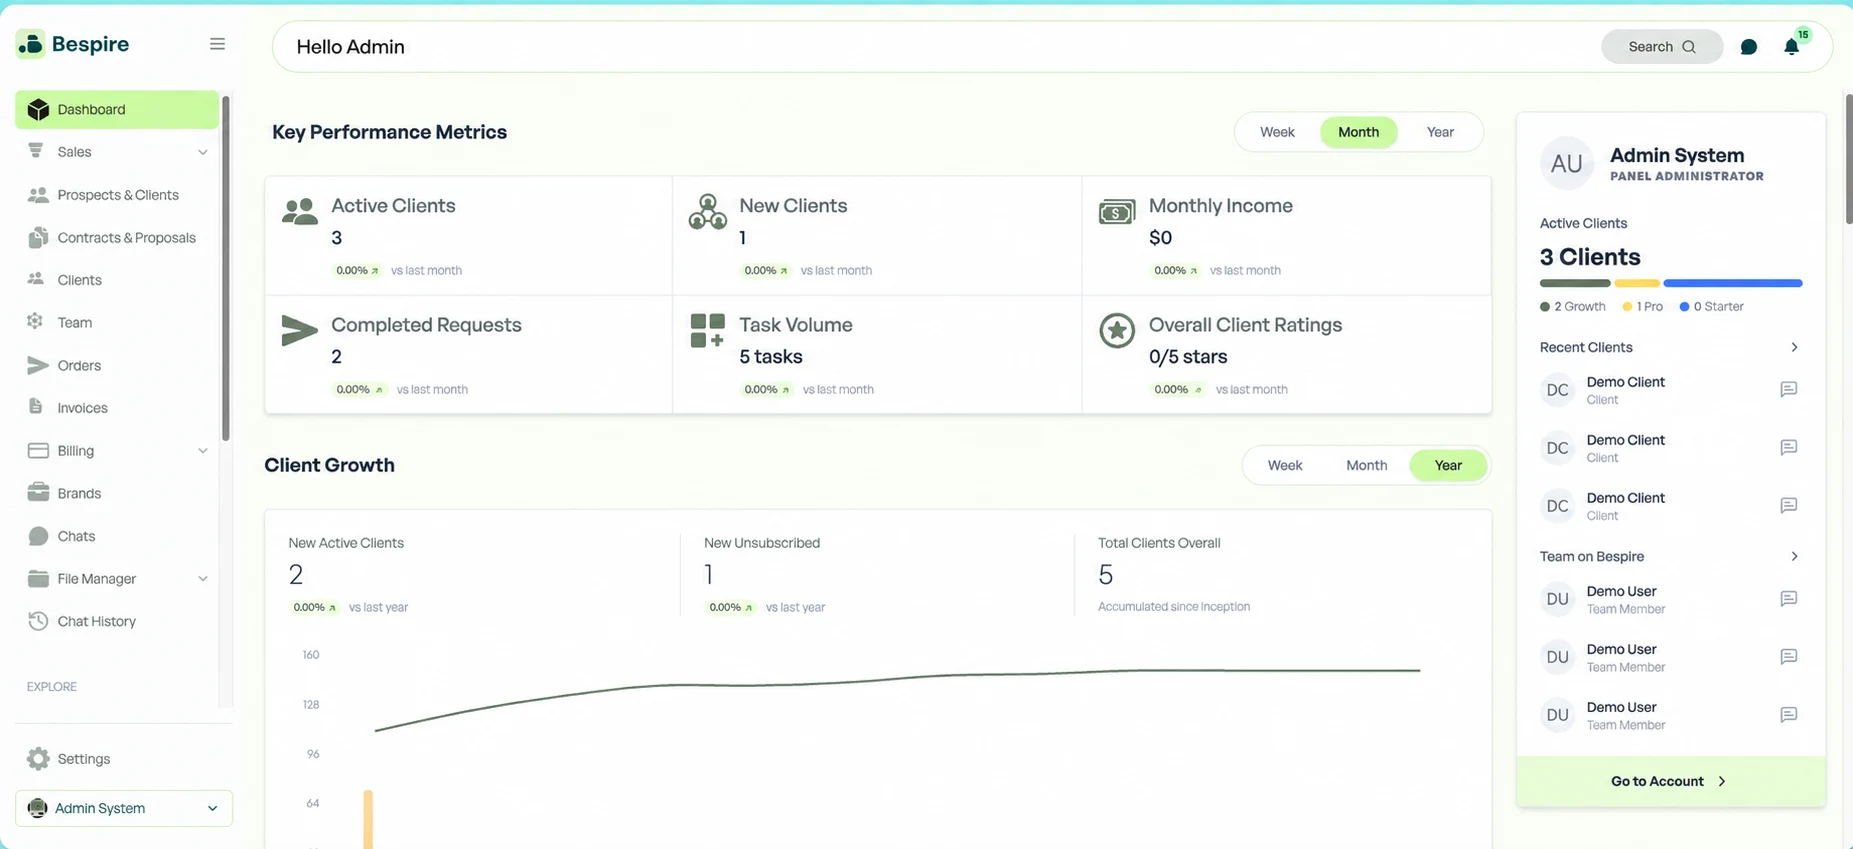Expand the File Manager submenu chevron
1853x849 pixels.
click(x=203, y=579)
